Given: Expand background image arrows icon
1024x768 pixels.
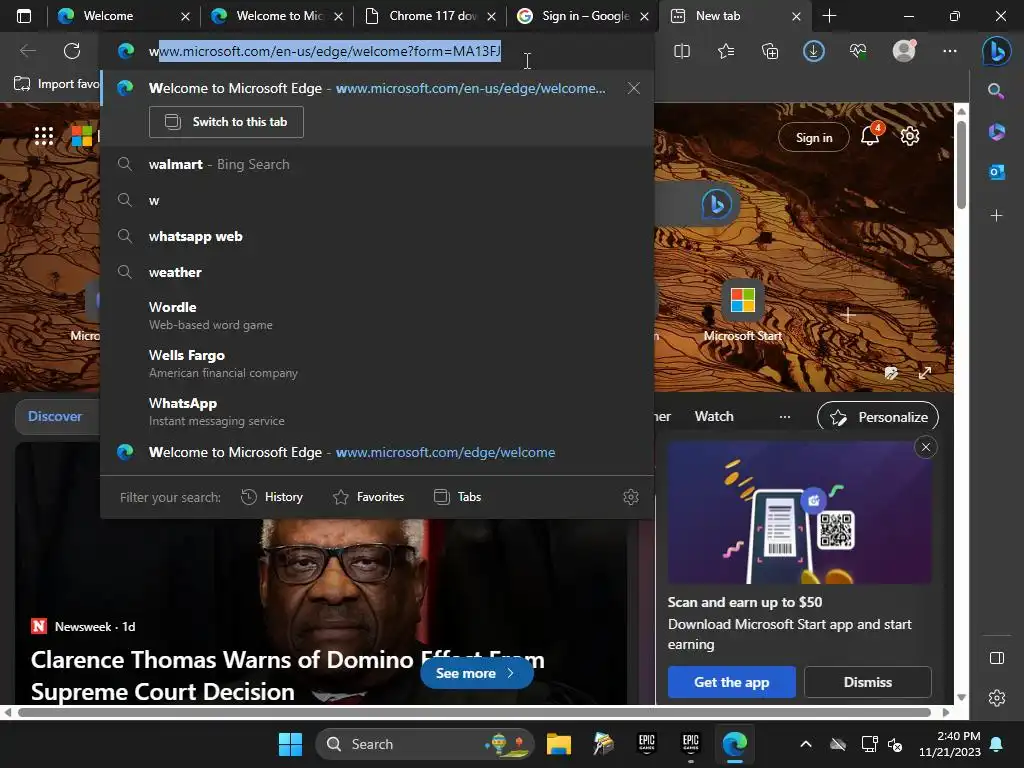Looking at the screenshot, I should click(x=925, y=373).
